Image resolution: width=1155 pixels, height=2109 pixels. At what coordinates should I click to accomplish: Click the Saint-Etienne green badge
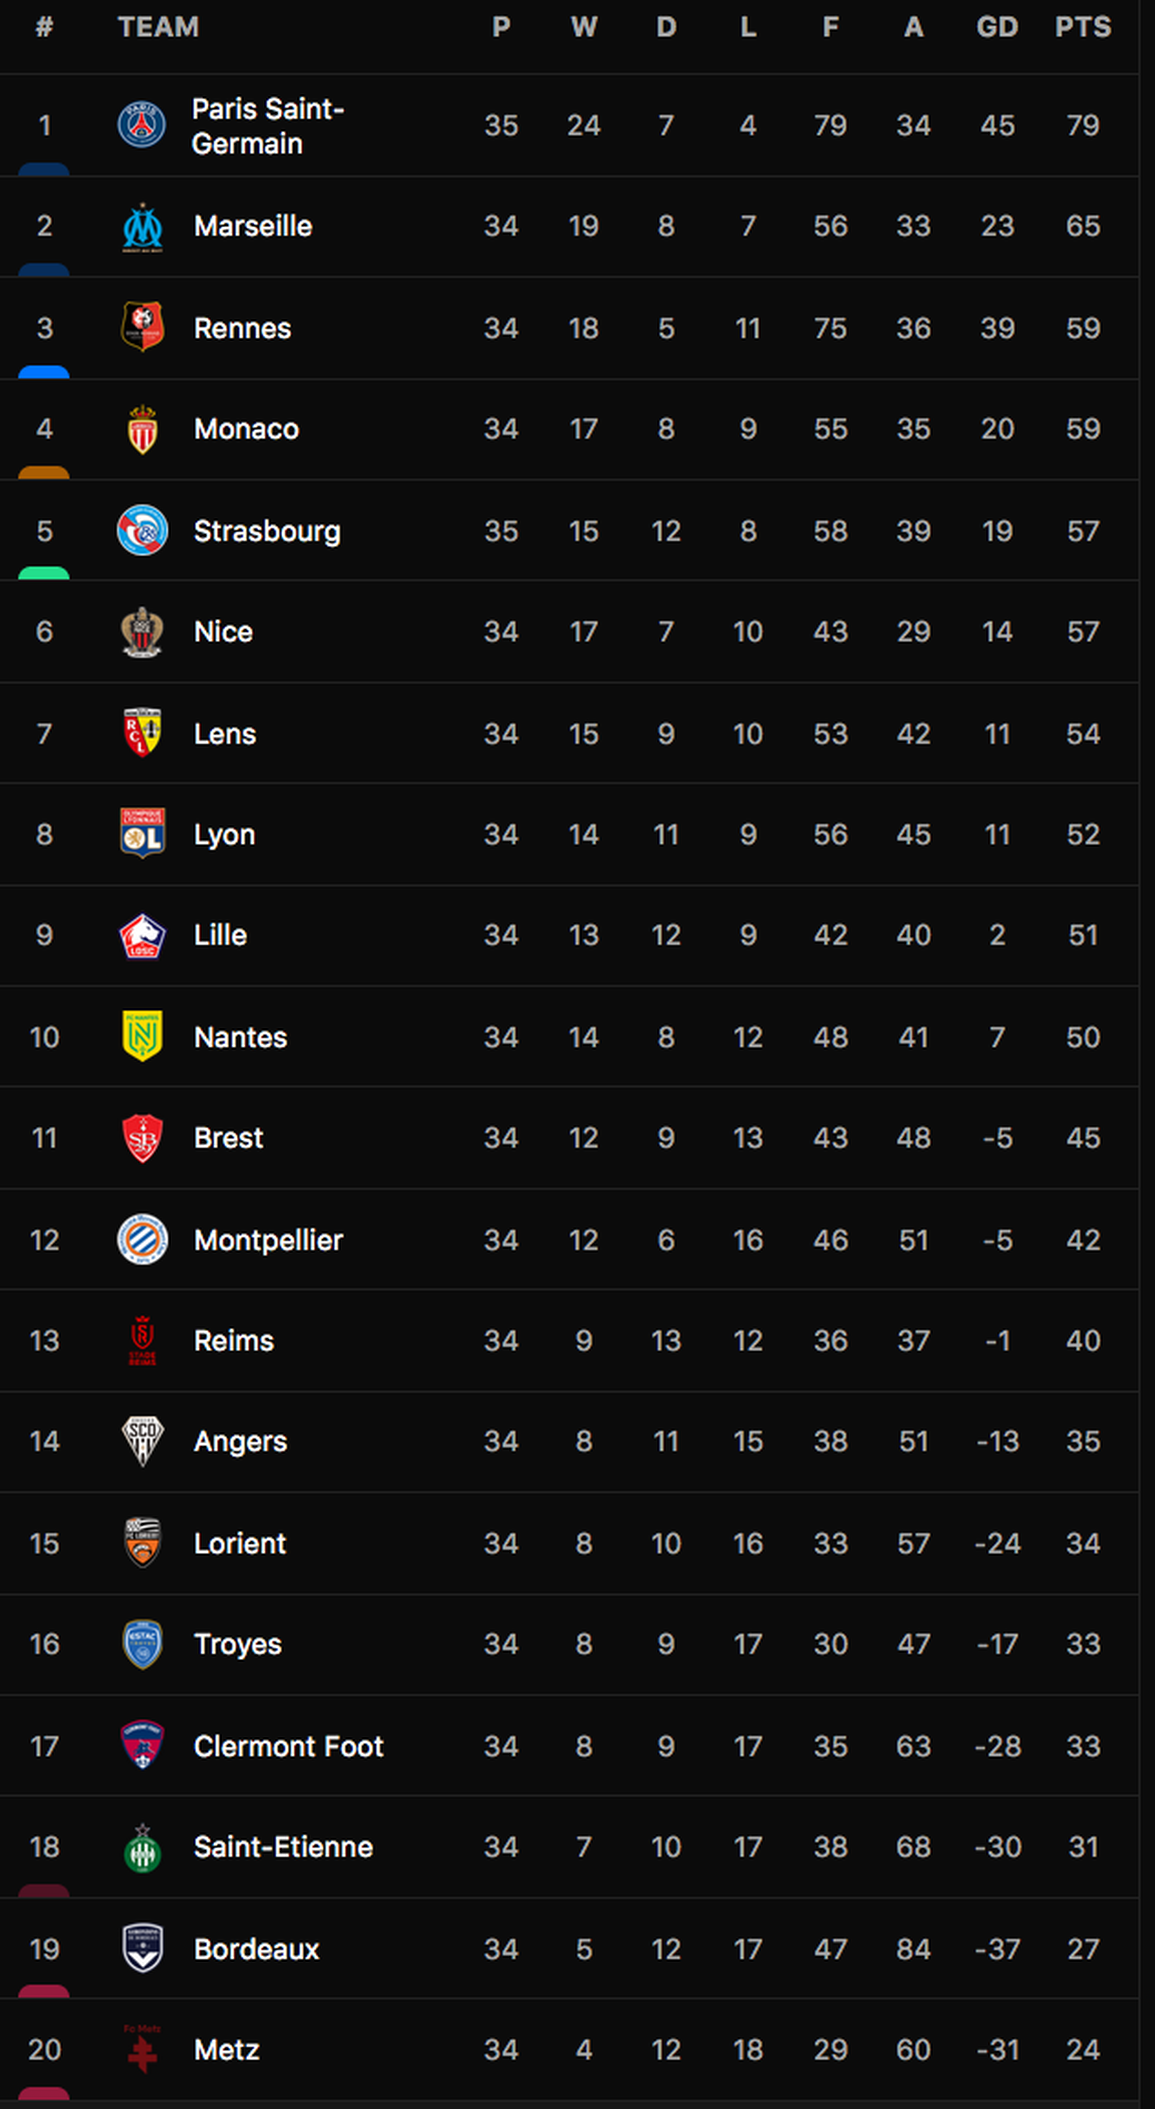click(142, 1847)
